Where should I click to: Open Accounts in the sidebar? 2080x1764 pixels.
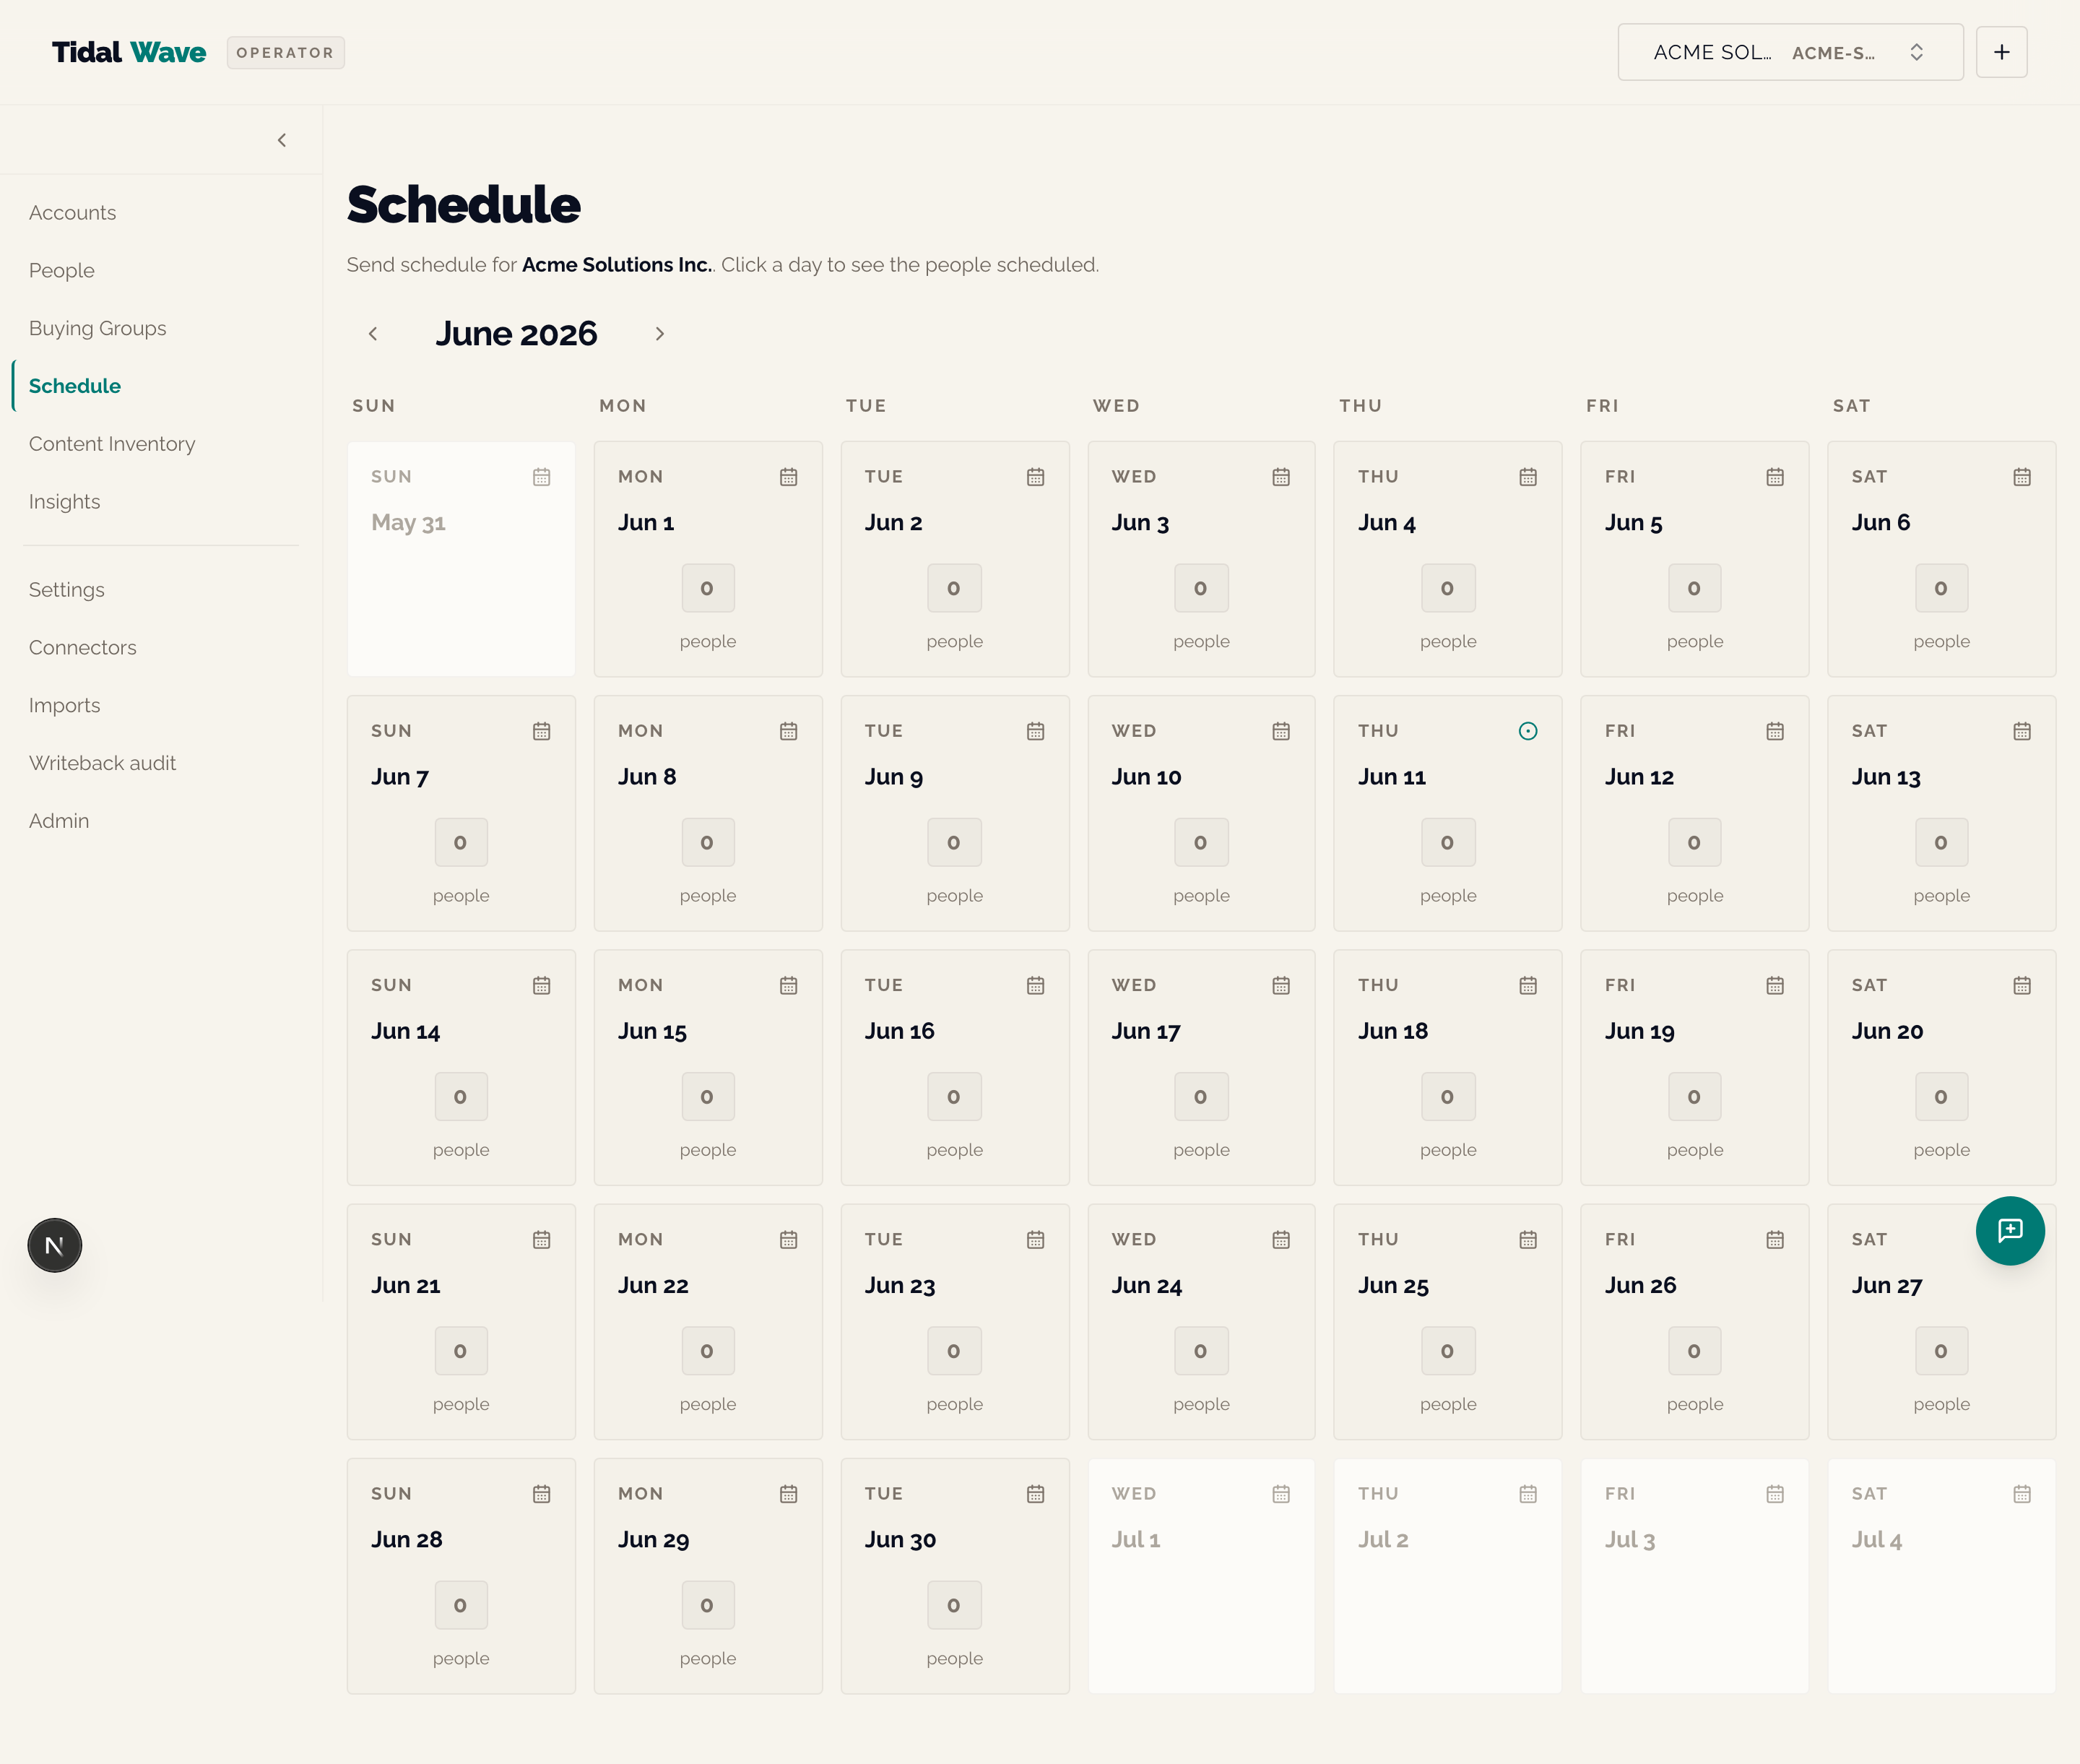pos(72,213)
